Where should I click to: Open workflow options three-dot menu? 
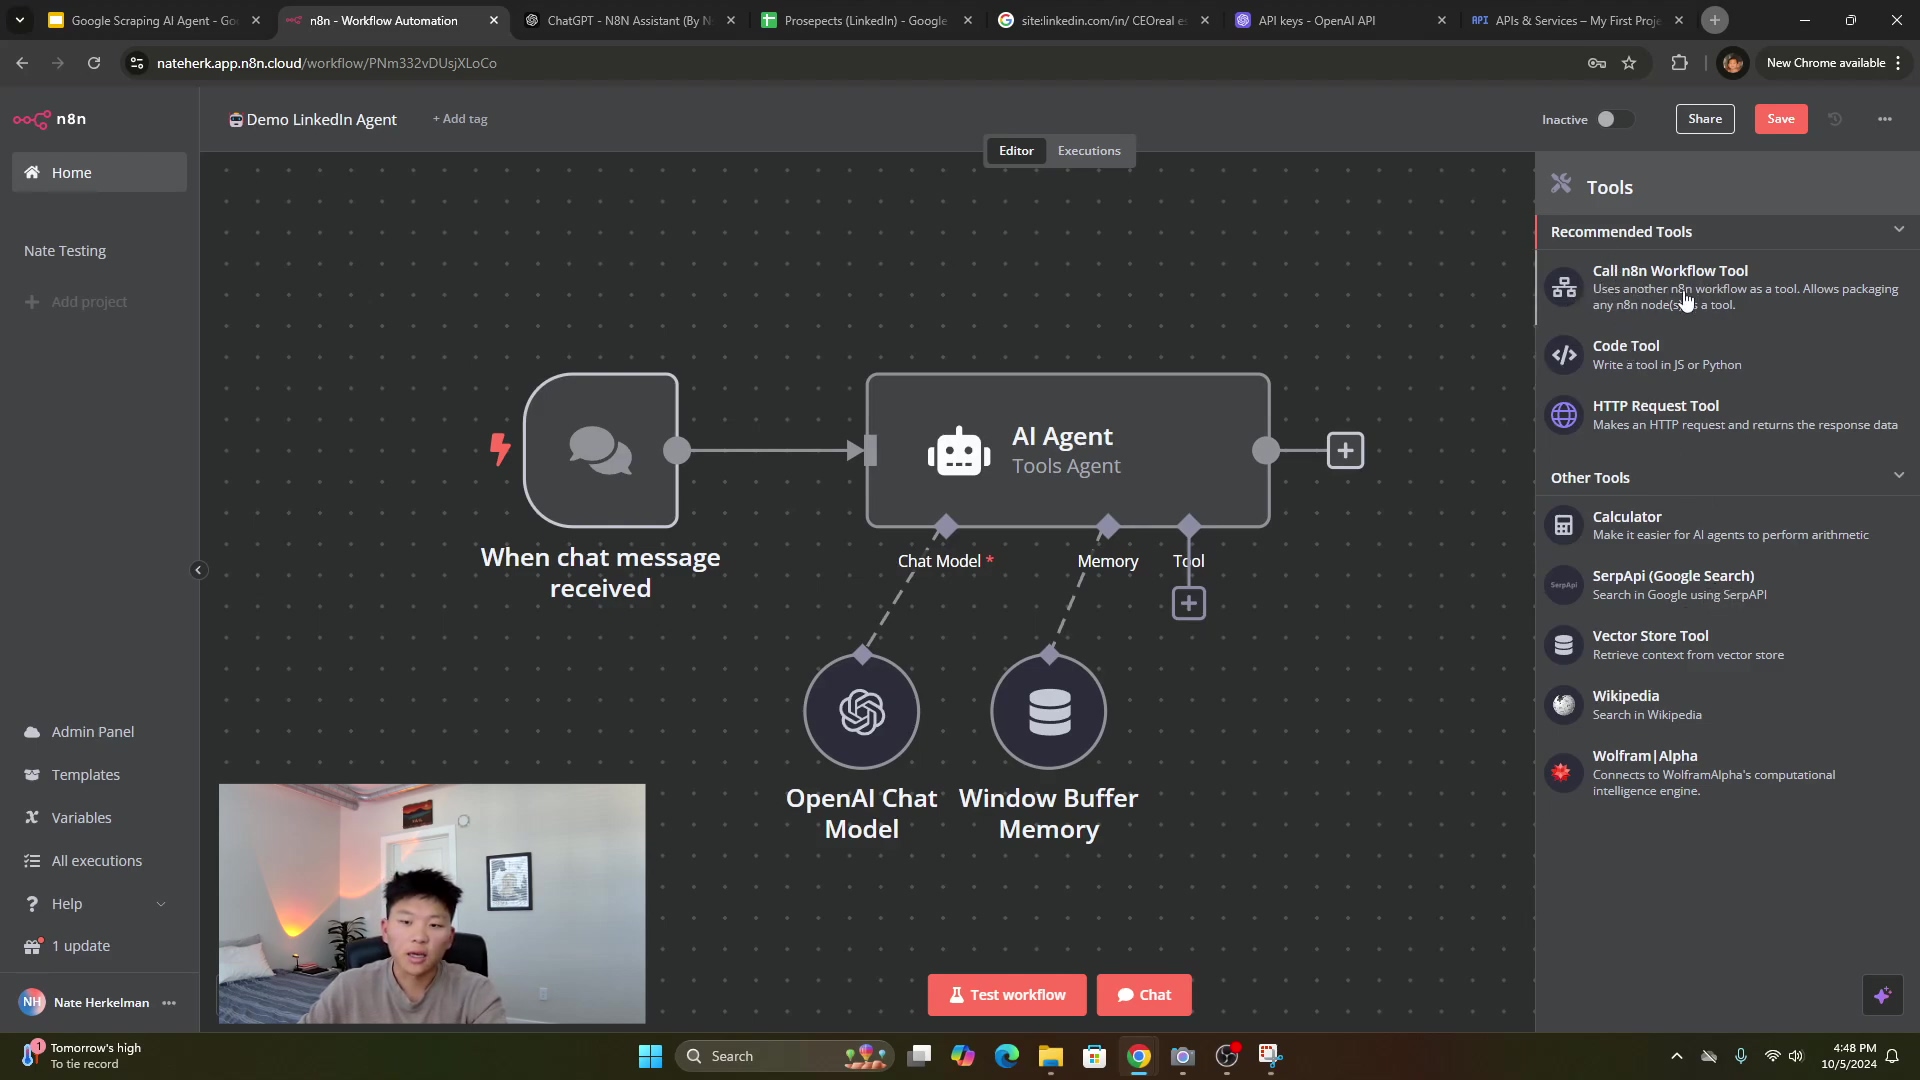coord(1885,119)
